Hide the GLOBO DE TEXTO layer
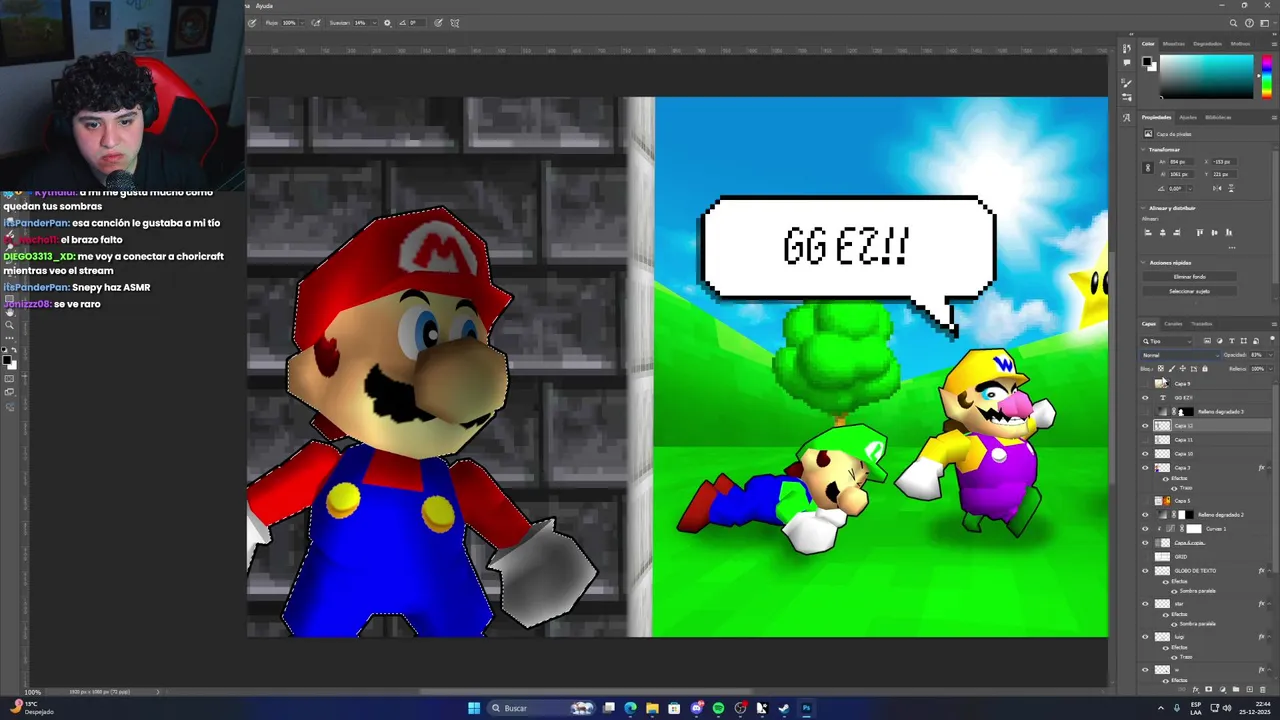 pyautogui.click(x=1146, y=570)
